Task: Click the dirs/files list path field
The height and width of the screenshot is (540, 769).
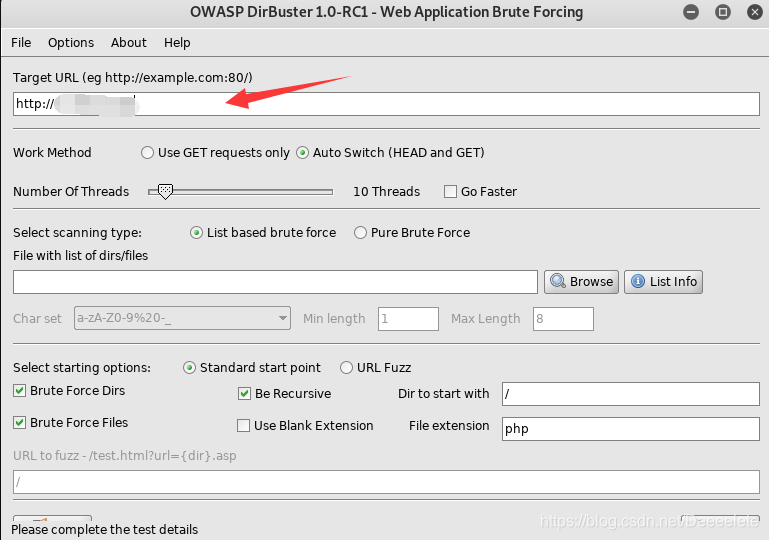Action: click(275, 282)
